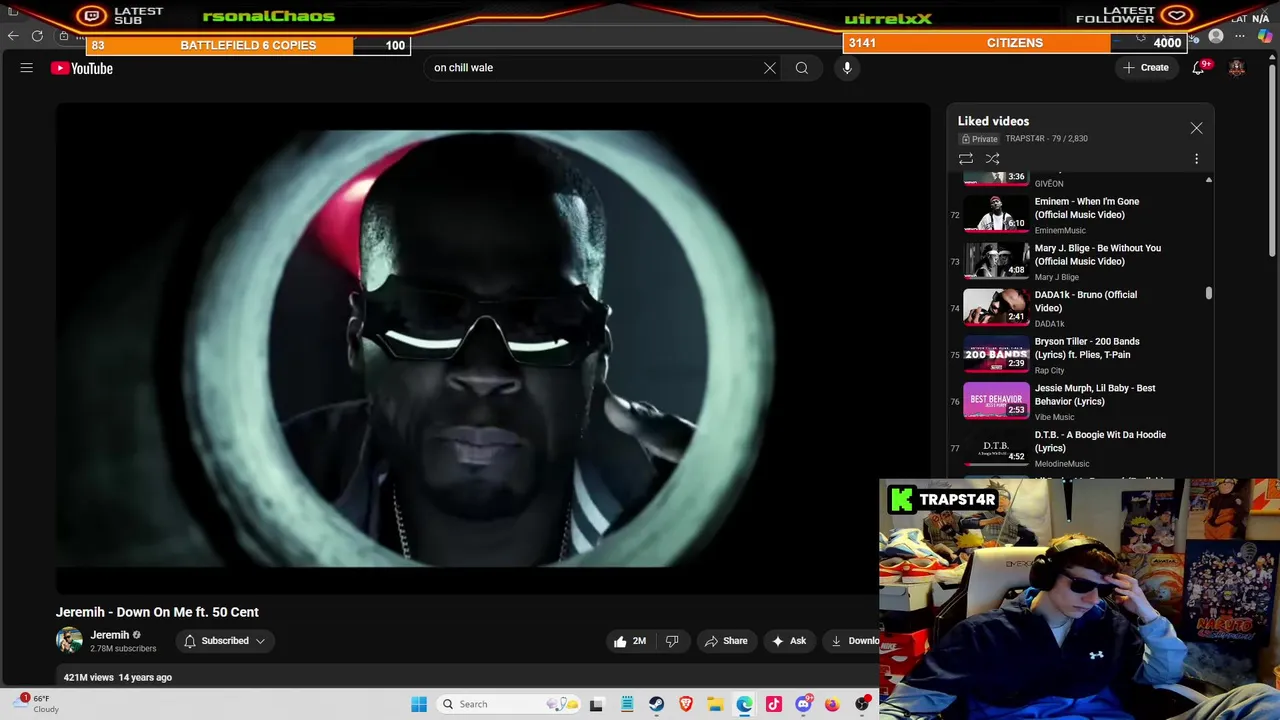Open OBS Studio from the taskbar
Screen dimensions: 1280x720
(x=862, y=704)
